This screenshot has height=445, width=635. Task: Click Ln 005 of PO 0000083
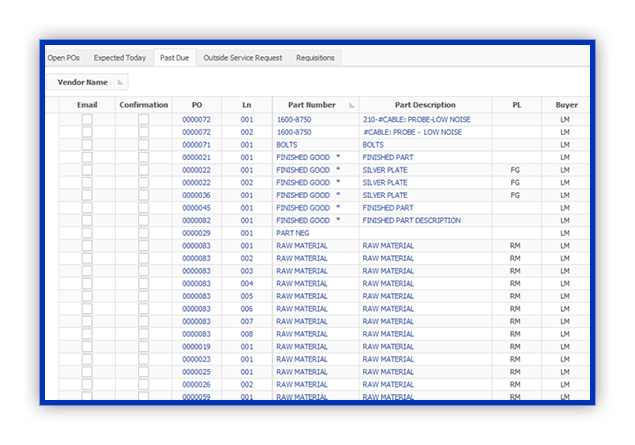(247, 296)
